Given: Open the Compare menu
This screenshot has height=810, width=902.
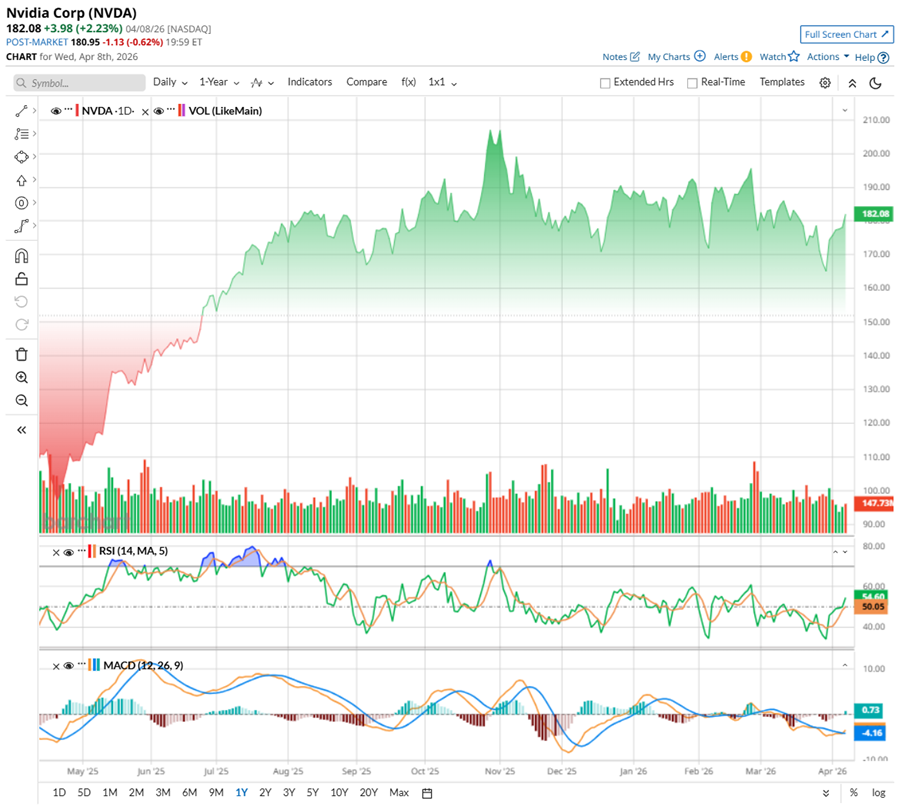Looking at the screenshot, I should click(366, 82).
